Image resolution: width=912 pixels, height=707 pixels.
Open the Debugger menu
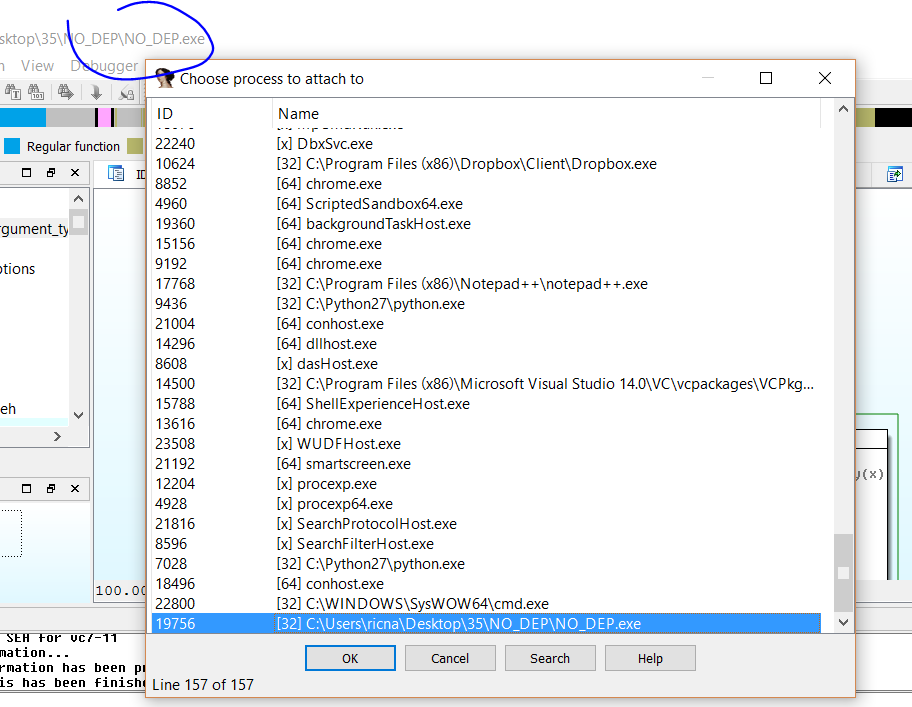click(x=104, y=66)
